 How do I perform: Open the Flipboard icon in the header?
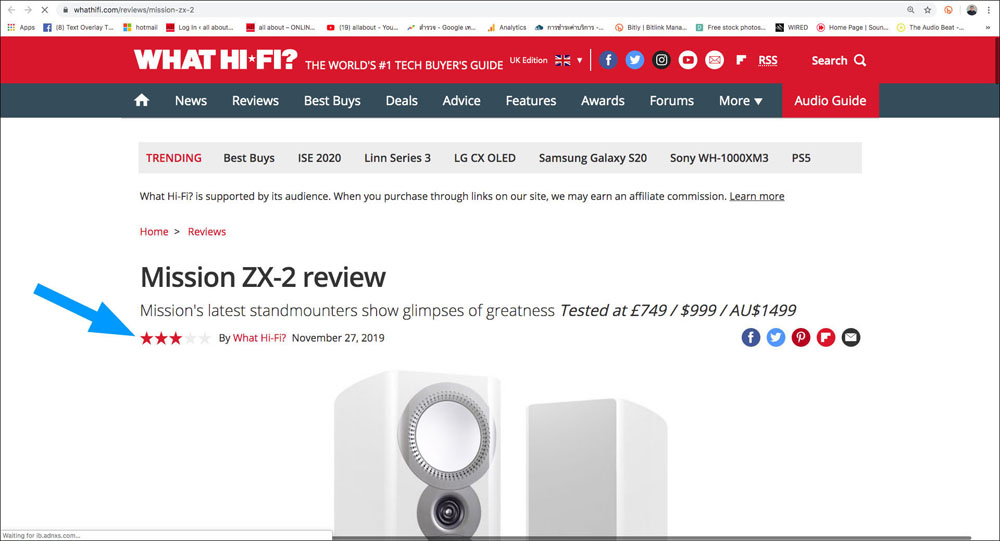(x=740, y=60)
